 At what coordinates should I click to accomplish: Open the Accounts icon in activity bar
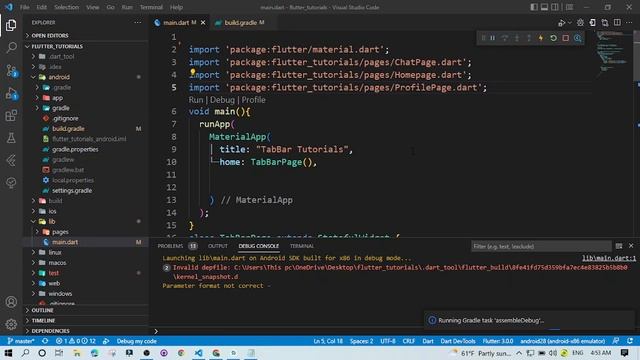point(11,302)
